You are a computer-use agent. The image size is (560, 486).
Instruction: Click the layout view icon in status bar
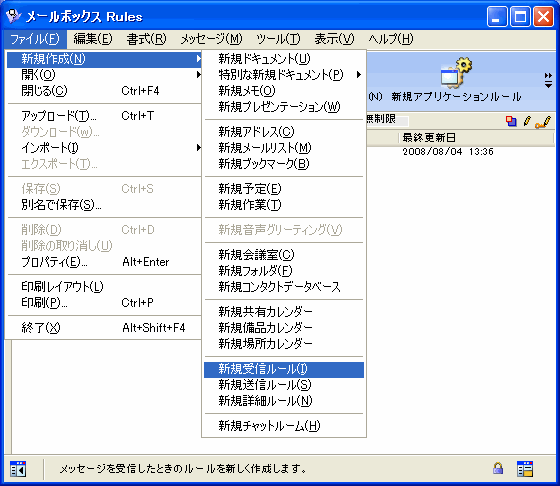(x=525, y=469)
